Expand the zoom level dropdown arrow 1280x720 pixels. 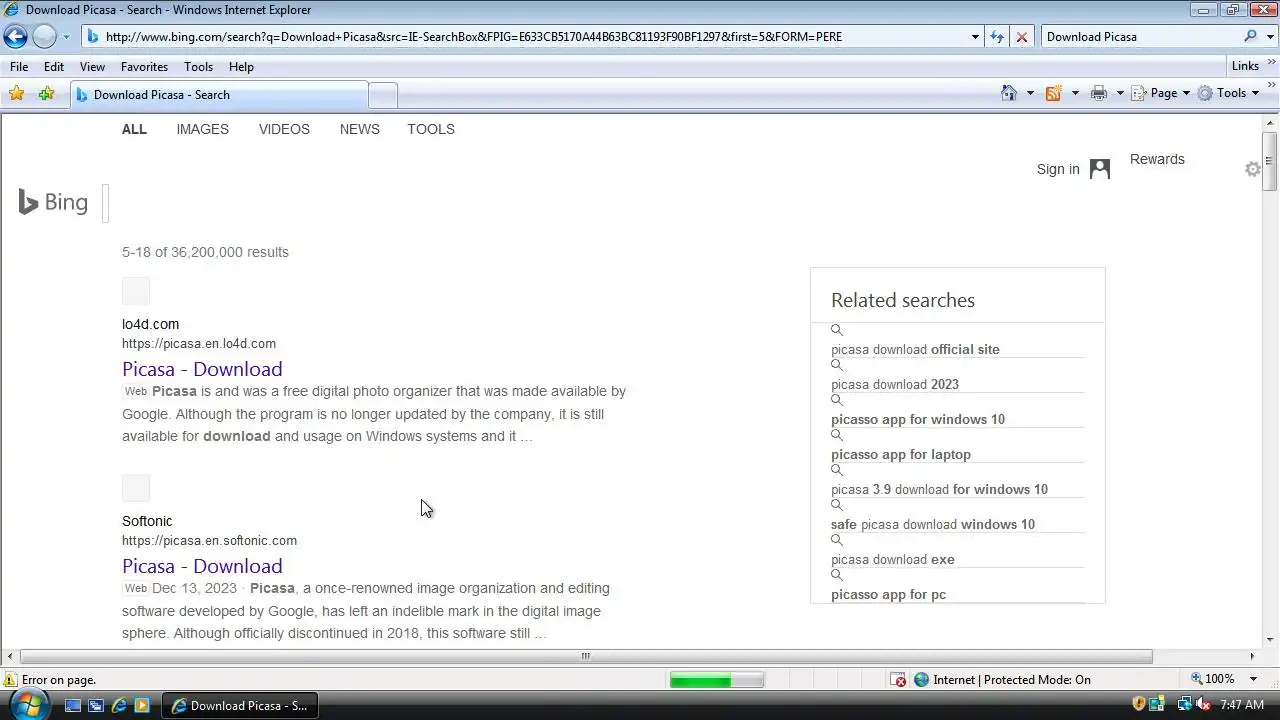pos(1253,680)
